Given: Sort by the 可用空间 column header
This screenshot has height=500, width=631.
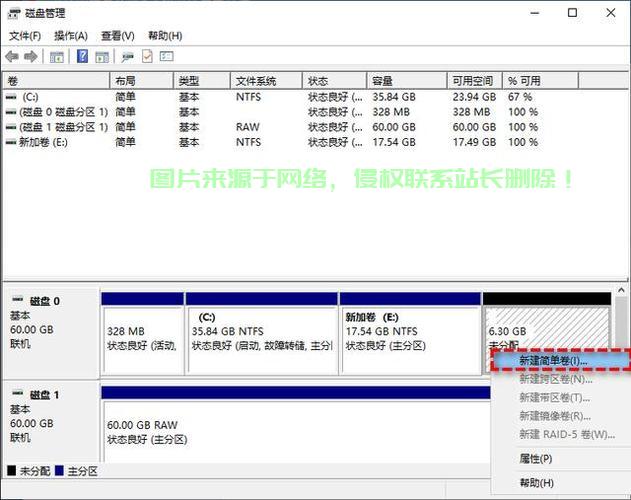Looking at the screenshot, I should (x=475, y=81).
